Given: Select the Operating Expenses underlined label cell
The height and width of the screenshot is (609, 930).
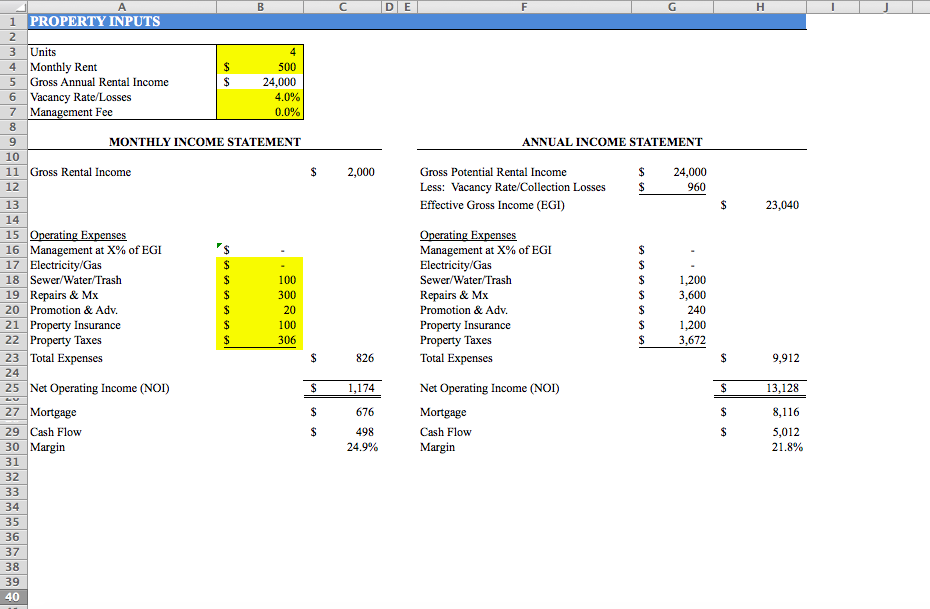Looking at the screenshot, I should pyautogui.click(x=78, y=234).
